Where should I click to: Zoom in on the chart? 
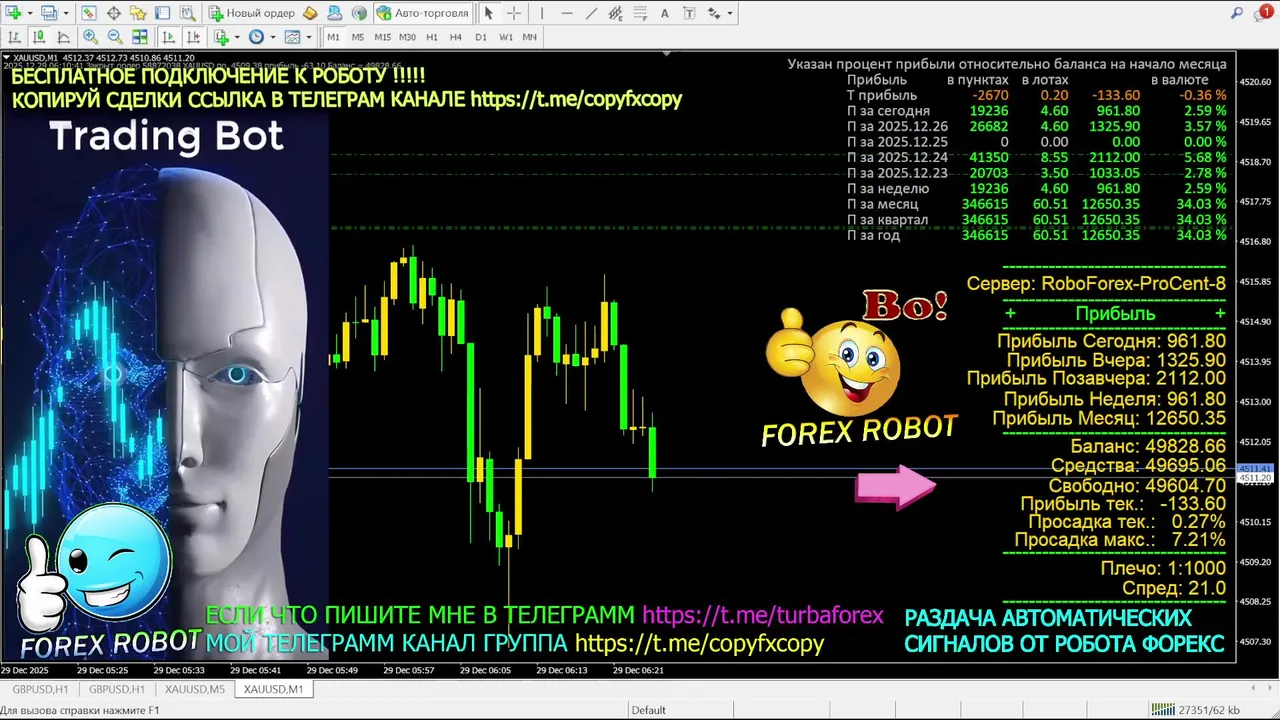[90, 37]
